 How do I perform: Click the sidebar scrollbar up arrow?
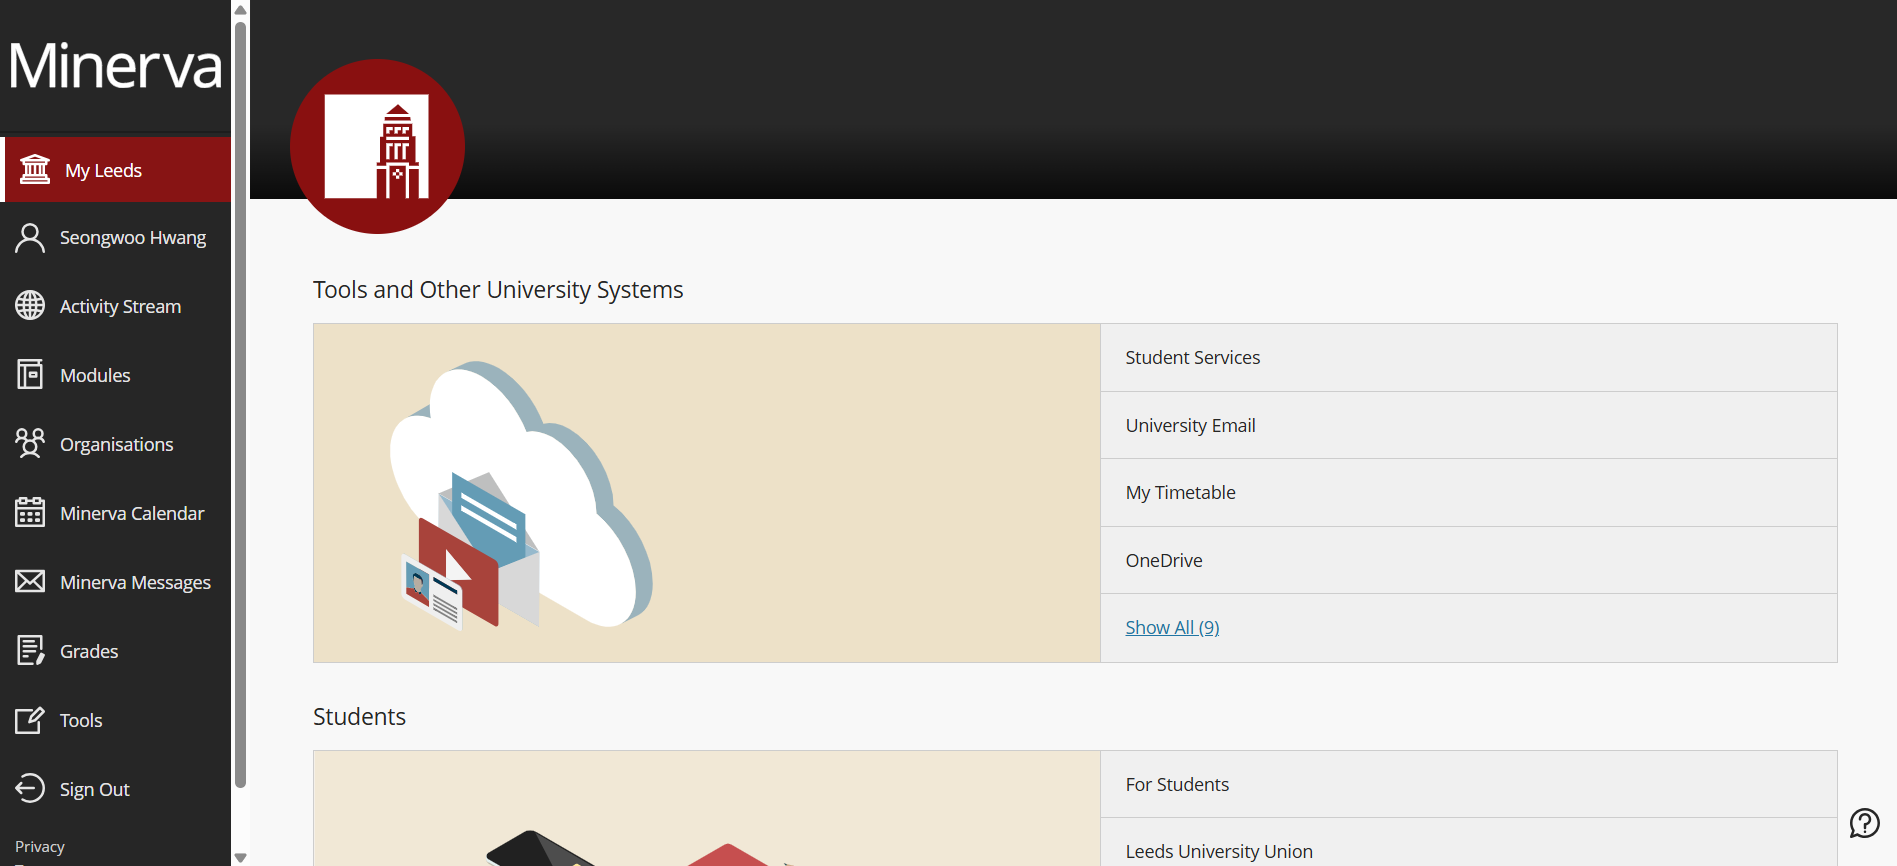(240, 9)
